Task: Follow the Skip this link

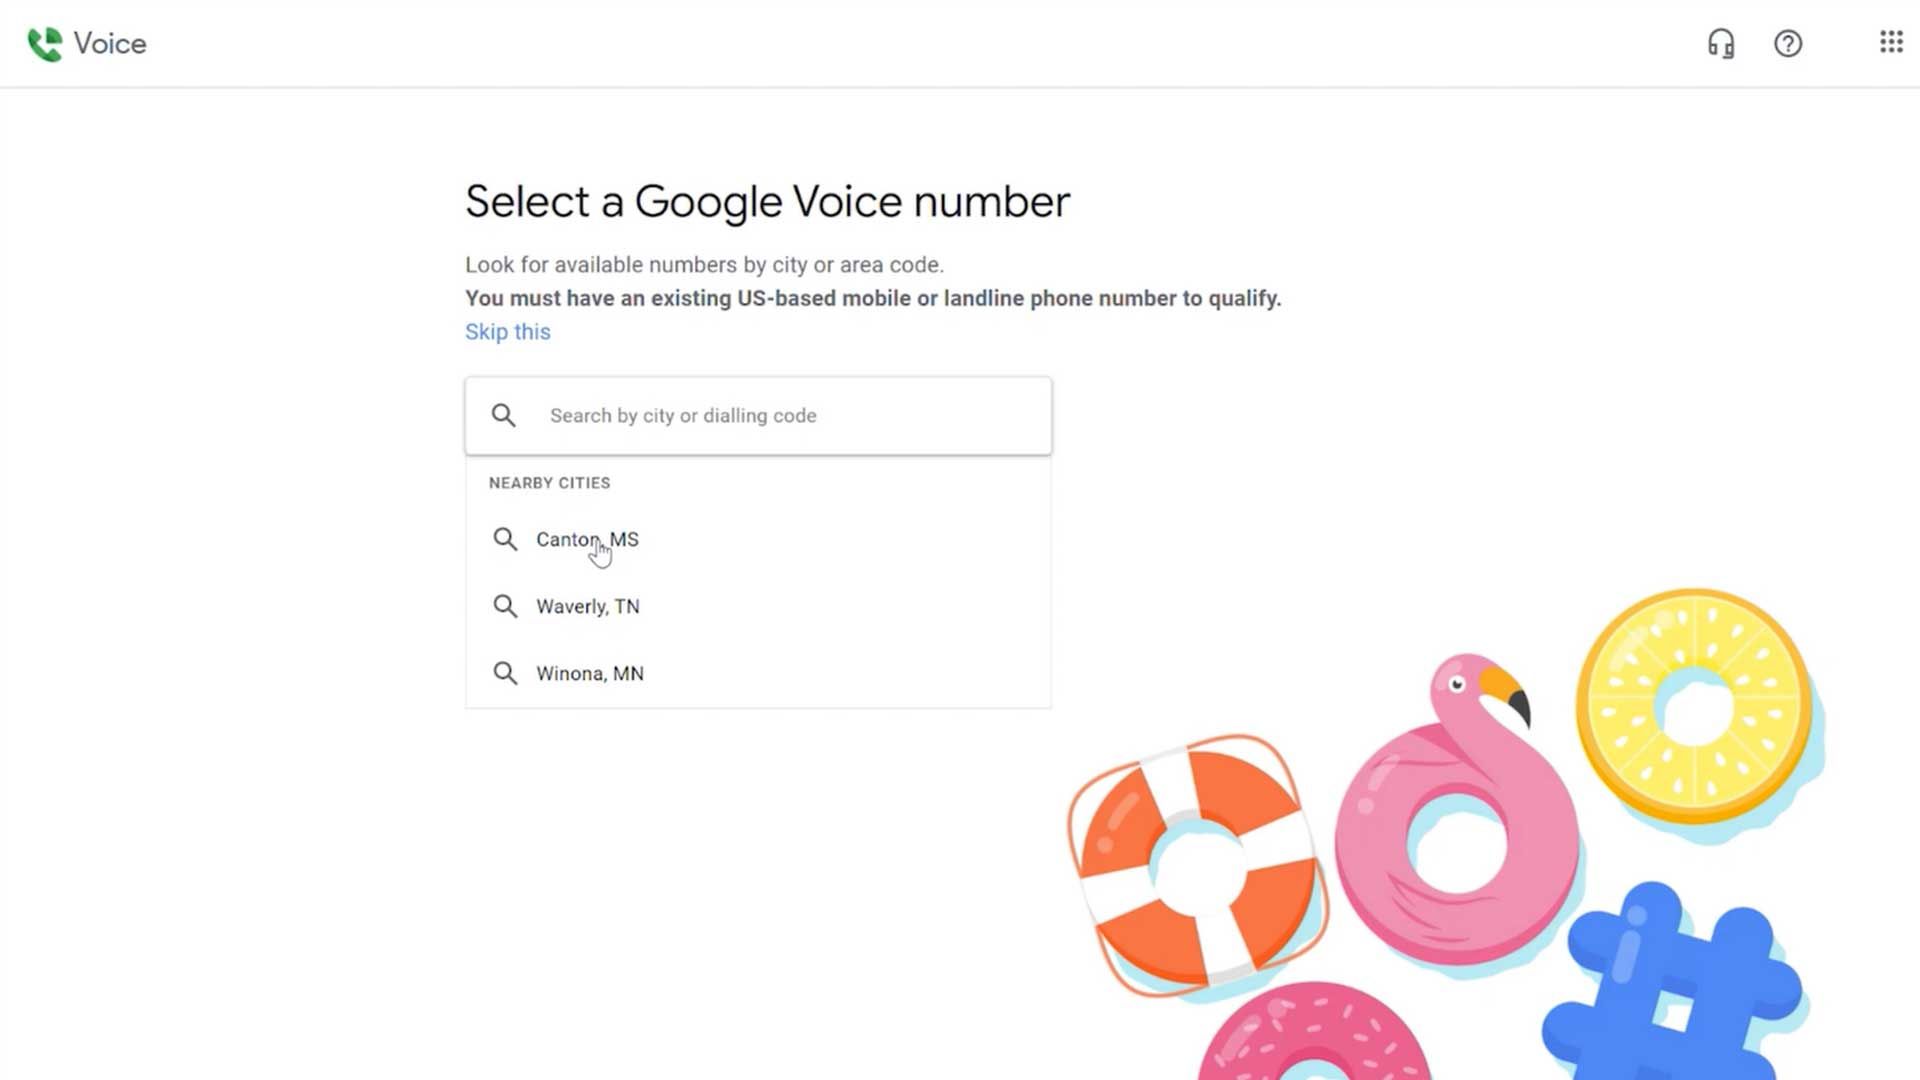Action: point(507,332)
